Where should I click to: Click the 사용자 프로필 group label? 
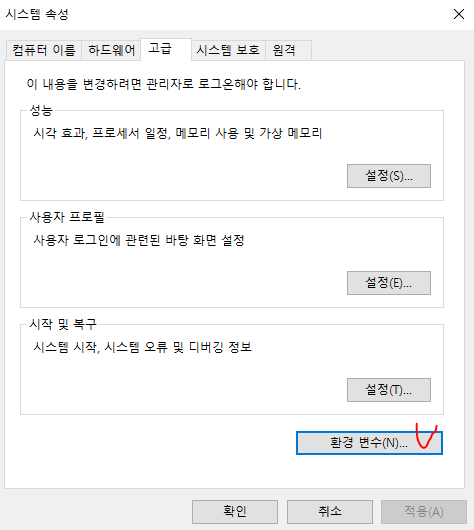(x=67, y=217)
